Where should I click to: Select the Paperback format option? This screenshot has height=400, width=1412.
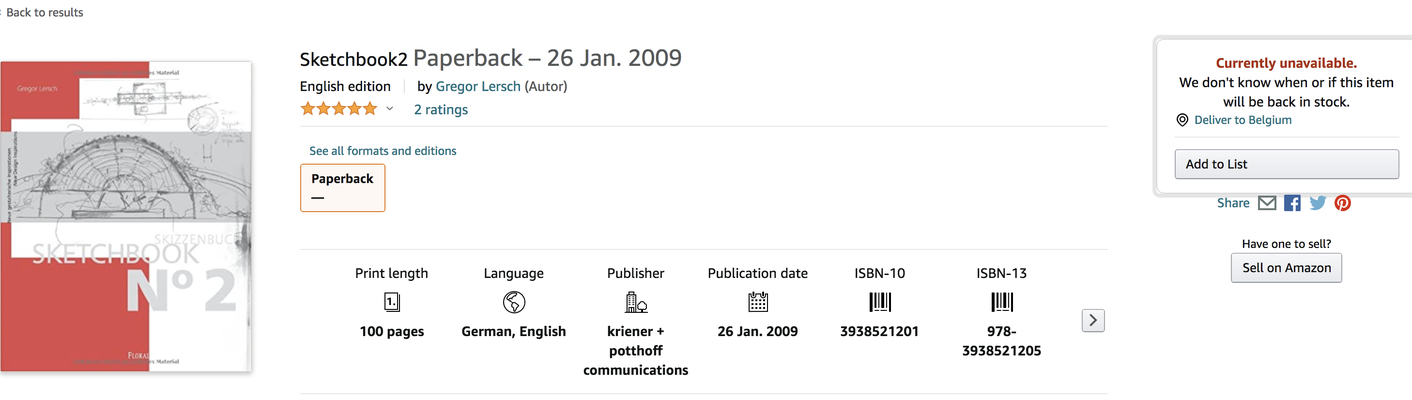coord(342,188)
